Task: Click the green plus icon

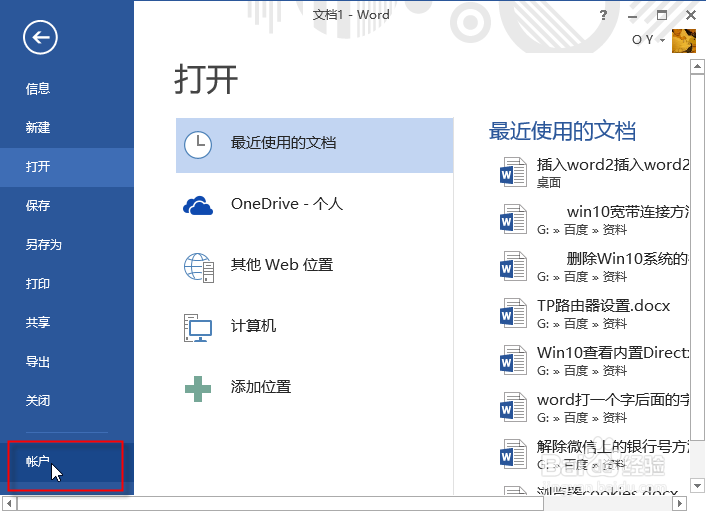Action: [x=198, y=389]
